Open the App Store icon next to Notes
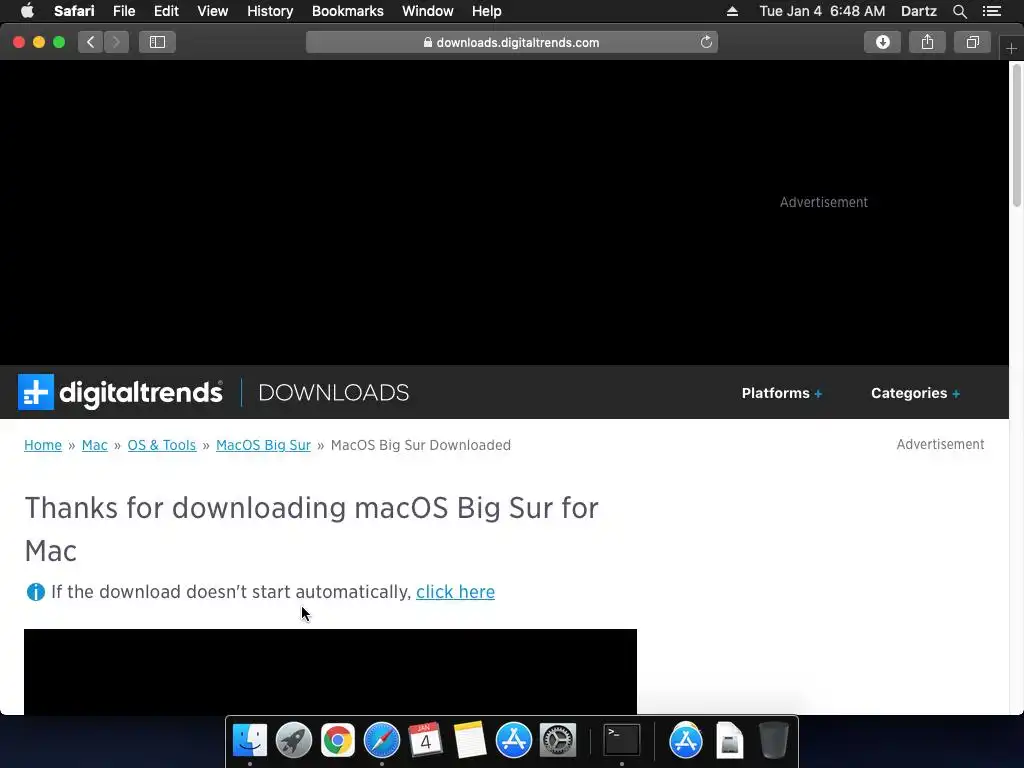 pos(514,741)
